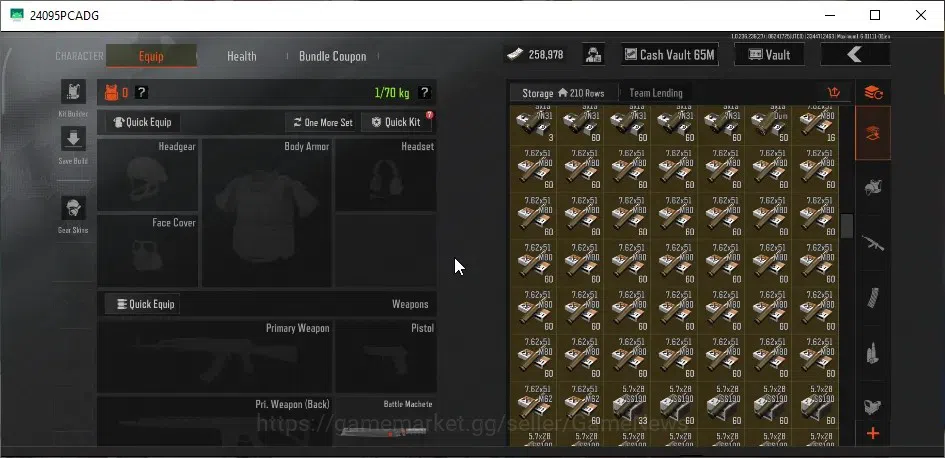Click the orange stack auto-sort icon

click(x=873, y=93)
